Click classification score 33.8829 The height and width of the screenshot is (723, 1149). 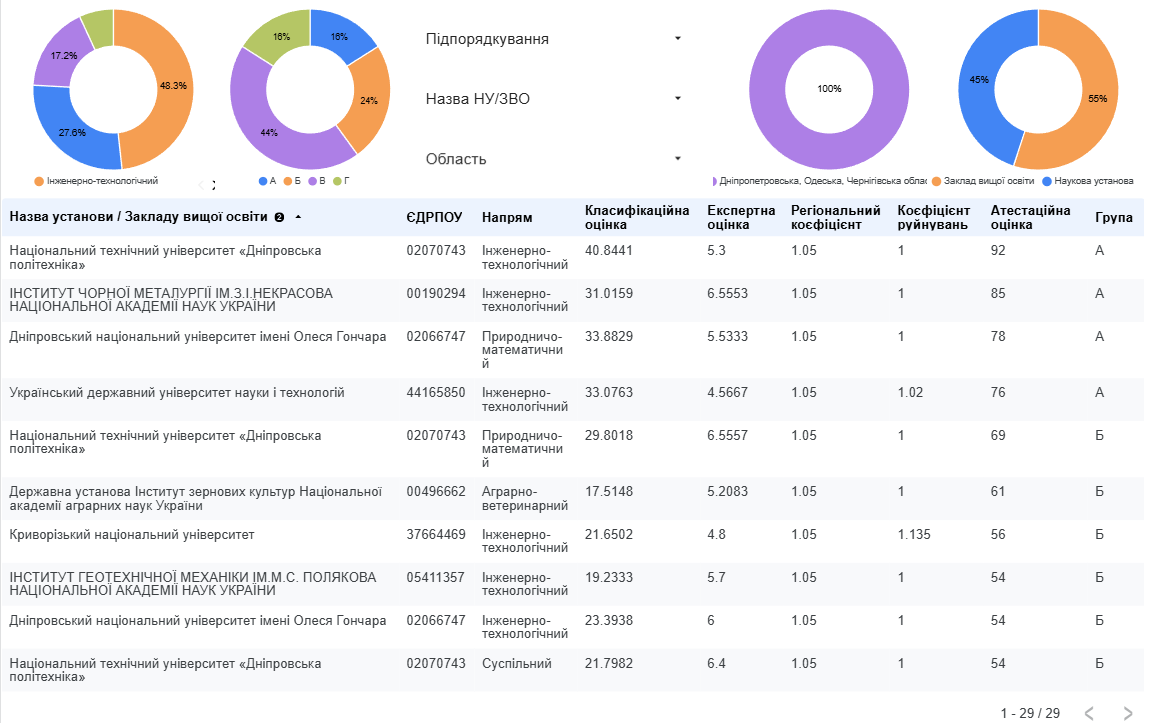[609, 337]
